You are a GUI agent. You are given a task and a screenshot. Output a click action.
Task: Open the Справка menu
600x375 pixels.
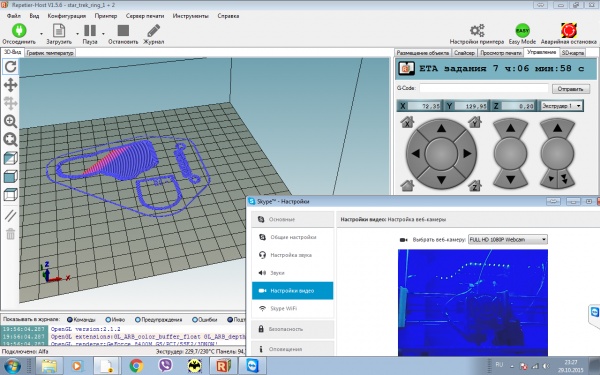[228, 16]
